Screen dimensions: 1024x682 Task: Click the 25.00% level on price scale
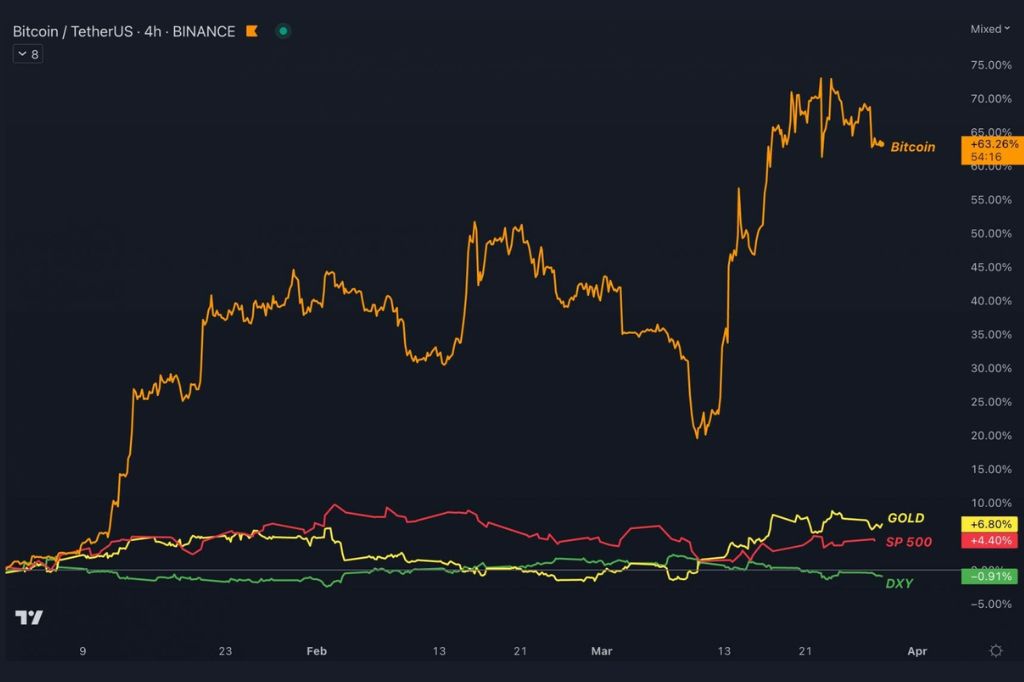991,402
